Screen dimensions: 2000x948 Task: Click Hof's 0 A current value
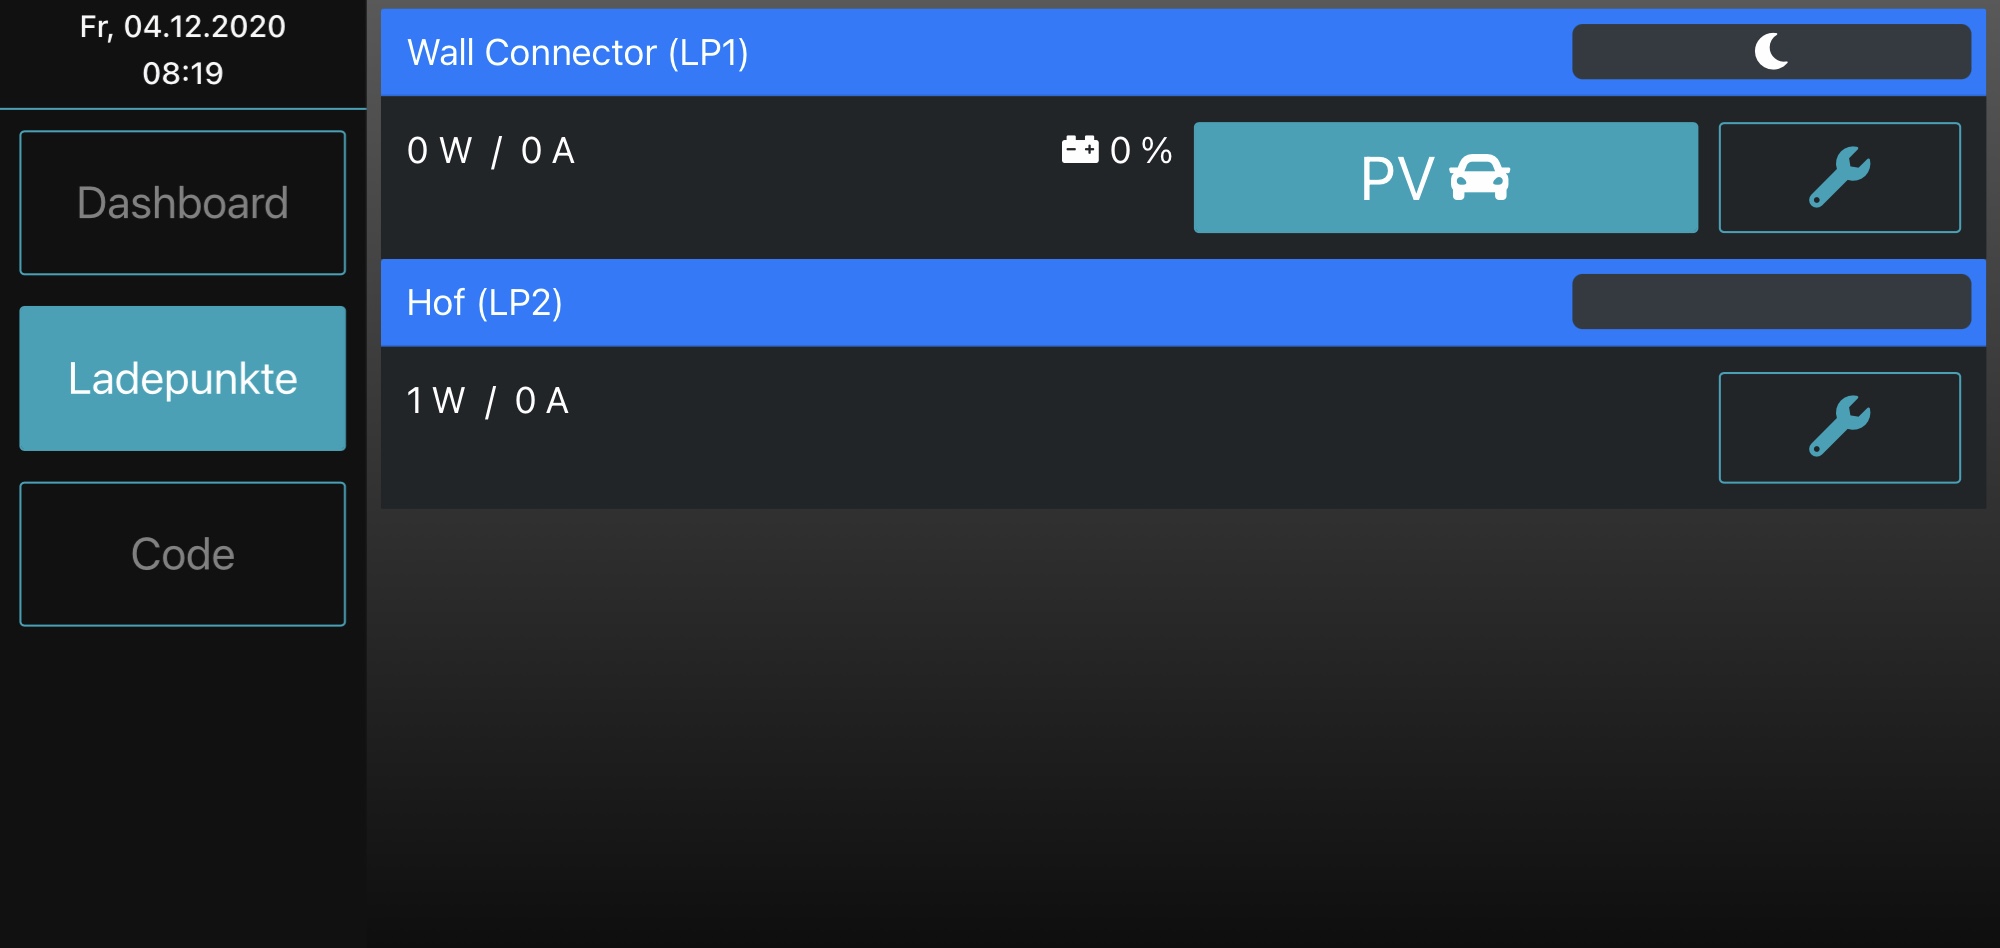(541, 401)
